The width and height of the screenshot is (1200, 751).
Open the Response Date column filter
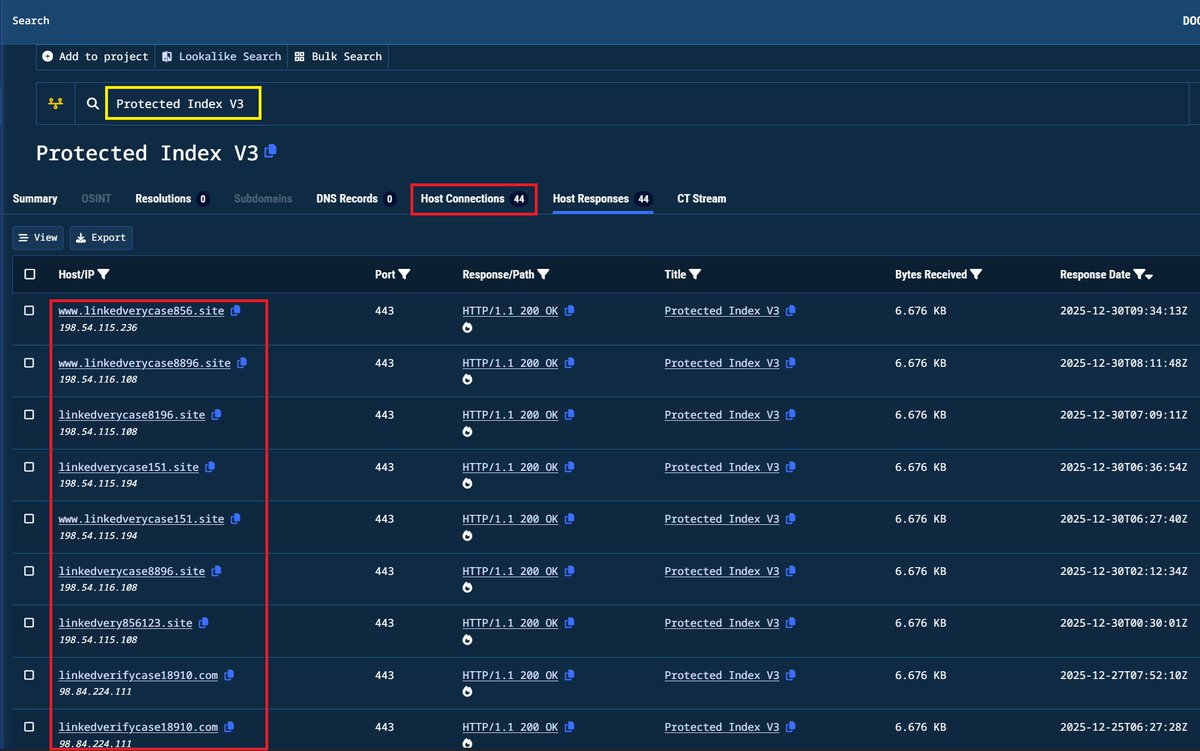[1139, 274]
